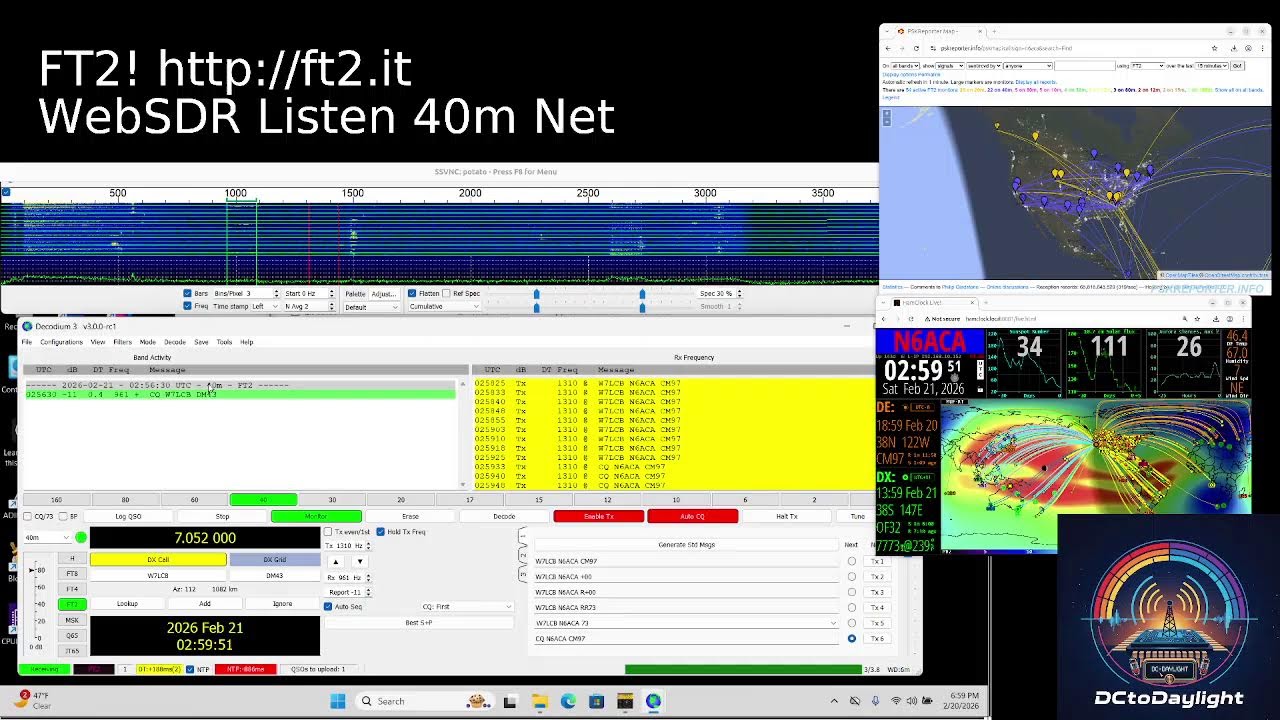Screen dimensions: 1280x720
Task: Open the File menu in Decodium
Action: pos(27,342)
